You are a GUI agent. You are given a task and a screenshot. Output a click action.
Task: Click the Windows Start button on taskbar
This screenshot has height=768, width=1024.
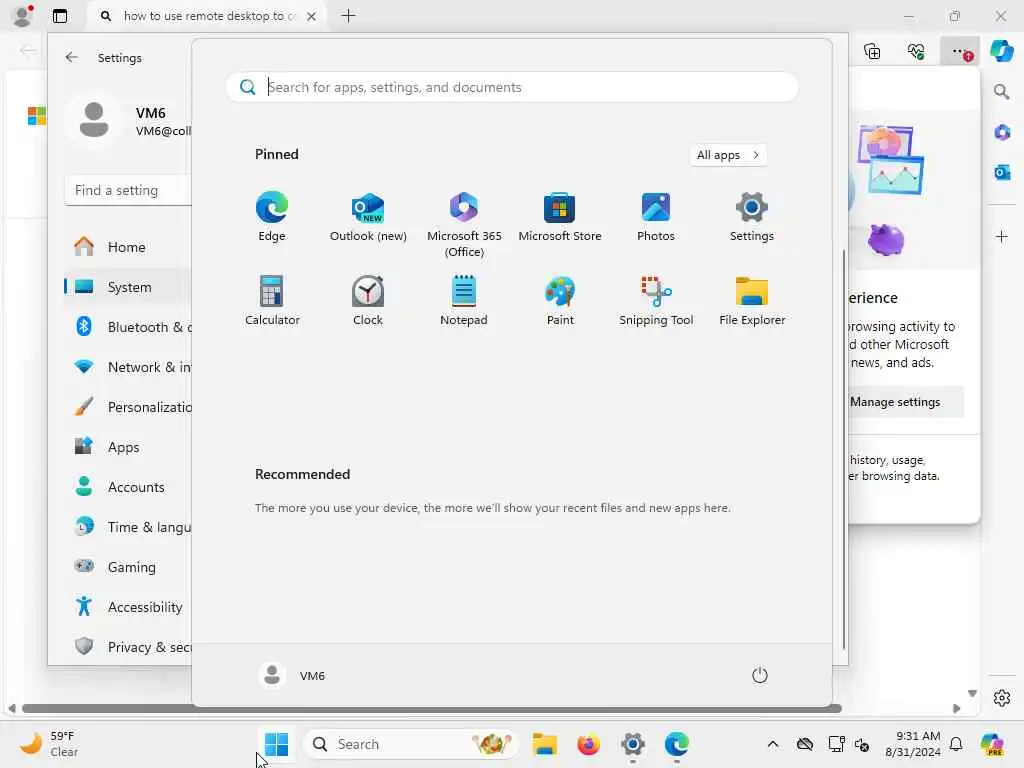coord(276,744)
